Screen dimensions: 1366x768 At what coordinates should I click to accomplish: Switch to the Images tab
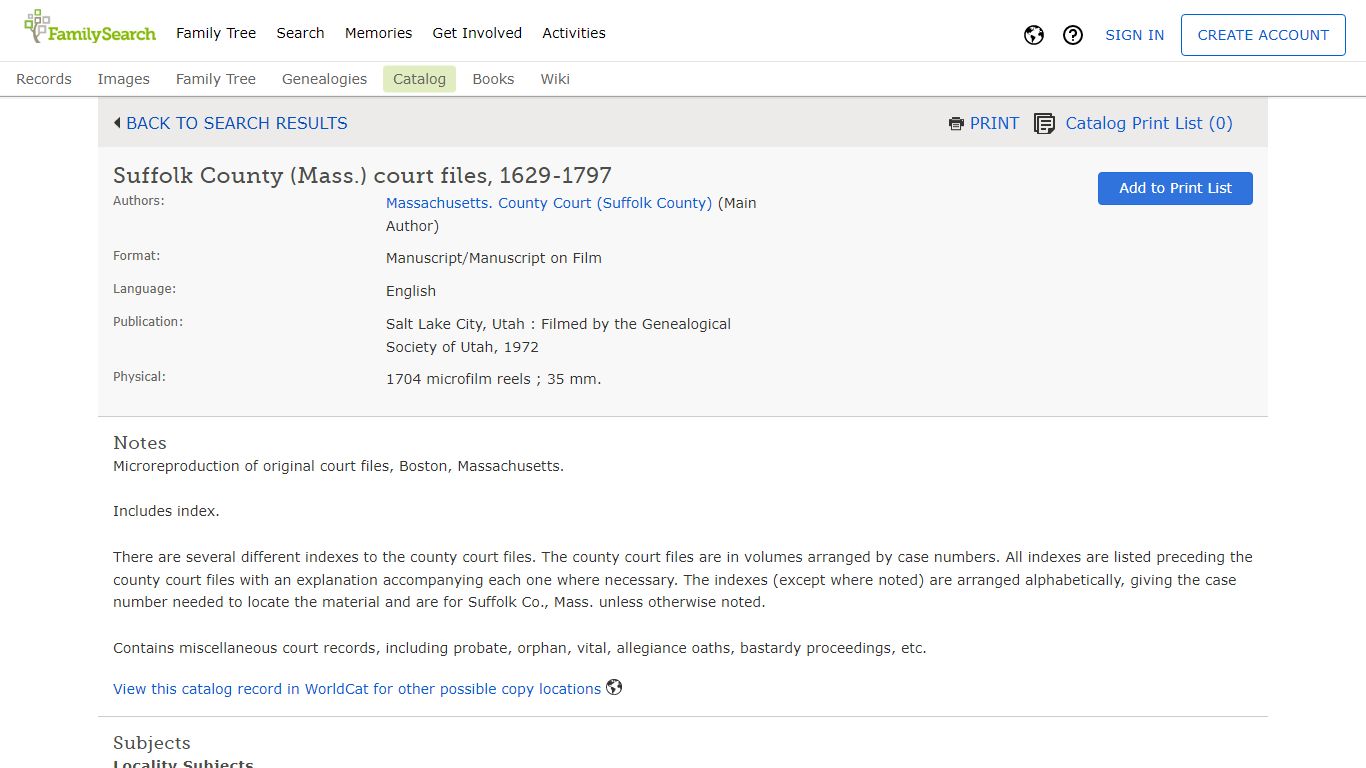click(124, 79)
